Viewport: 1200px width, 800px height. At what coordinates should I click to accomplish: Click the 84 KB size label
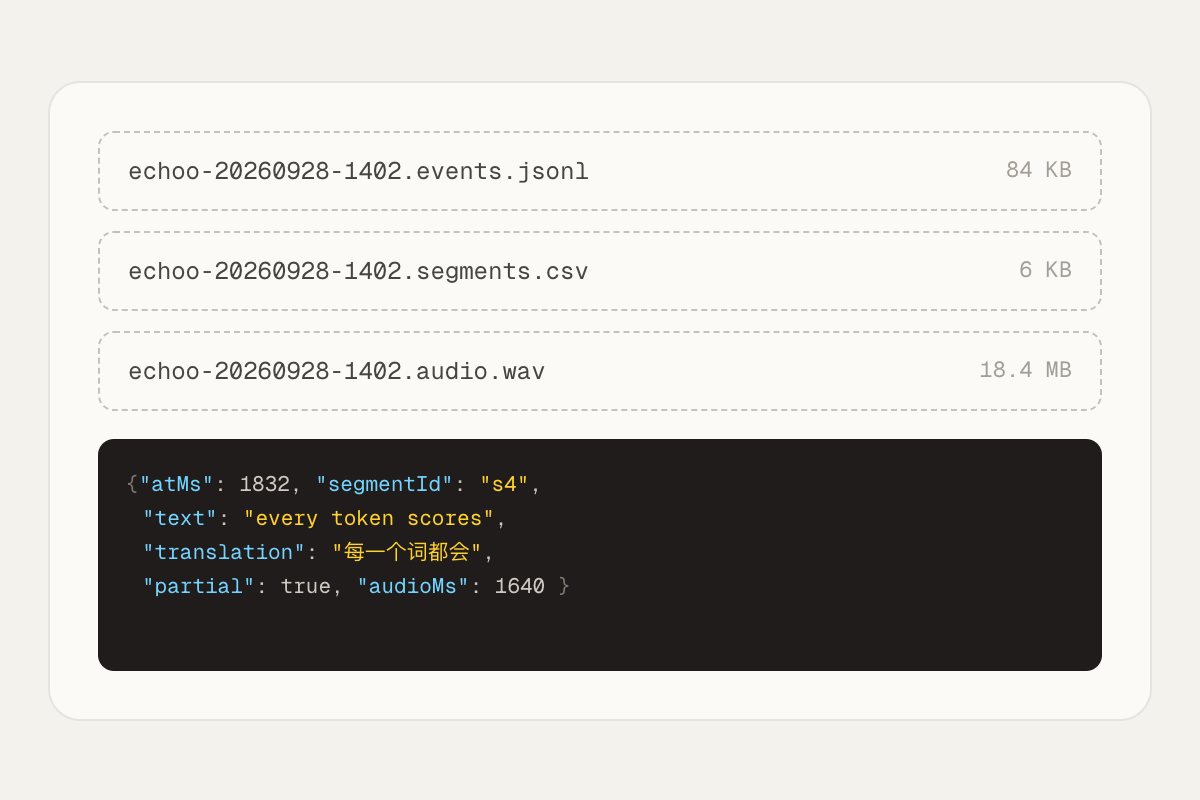tap(1038, 170)
